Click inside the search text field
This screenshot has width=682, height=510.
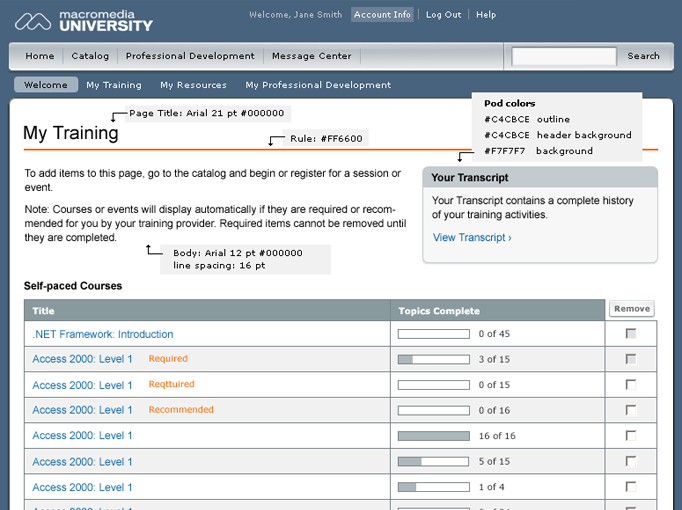click(x=563, y=56)
